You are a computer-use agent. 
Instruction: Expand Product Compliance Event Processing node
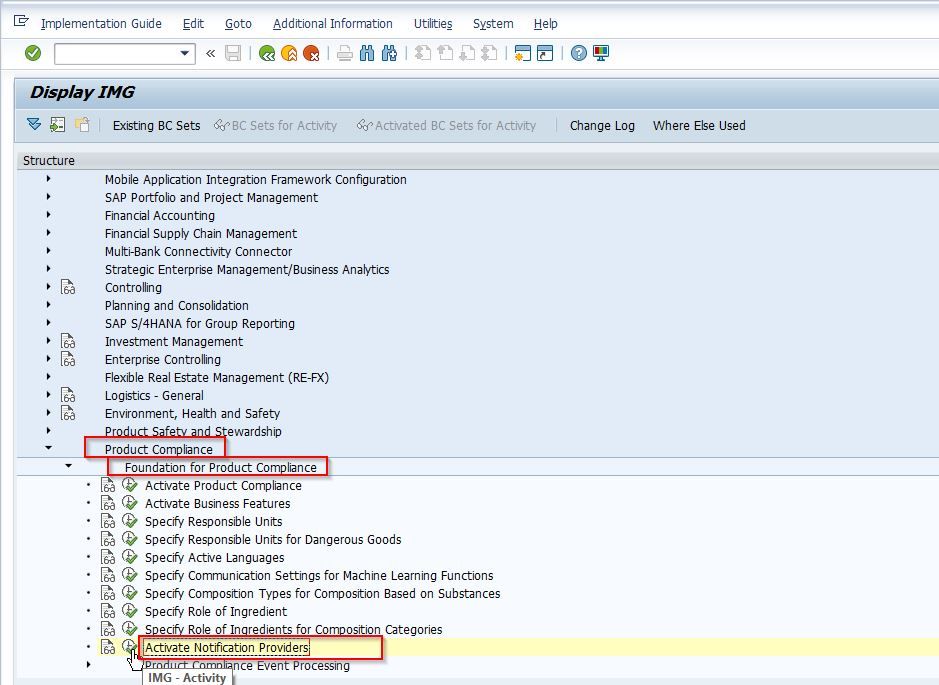pyautogui.click(x=89, y=664)
